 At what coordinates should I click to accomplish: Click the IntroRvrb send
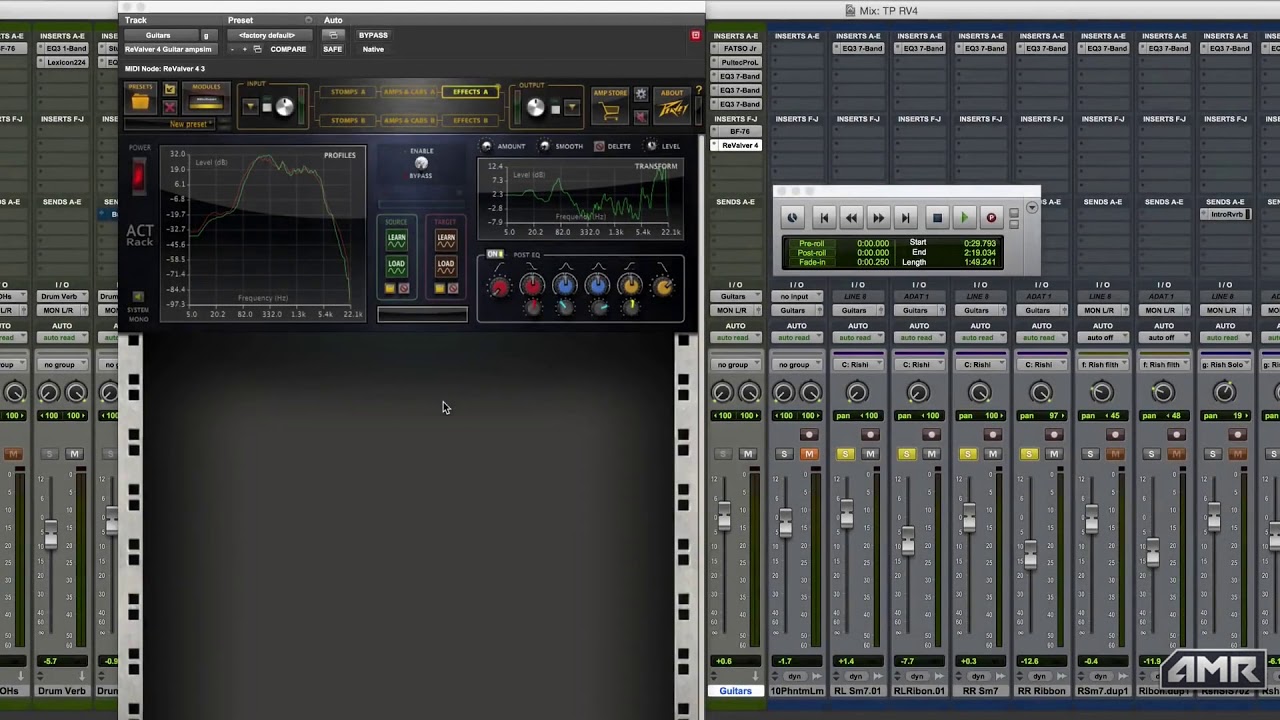pyautogui.click(x=1226, y=215)
